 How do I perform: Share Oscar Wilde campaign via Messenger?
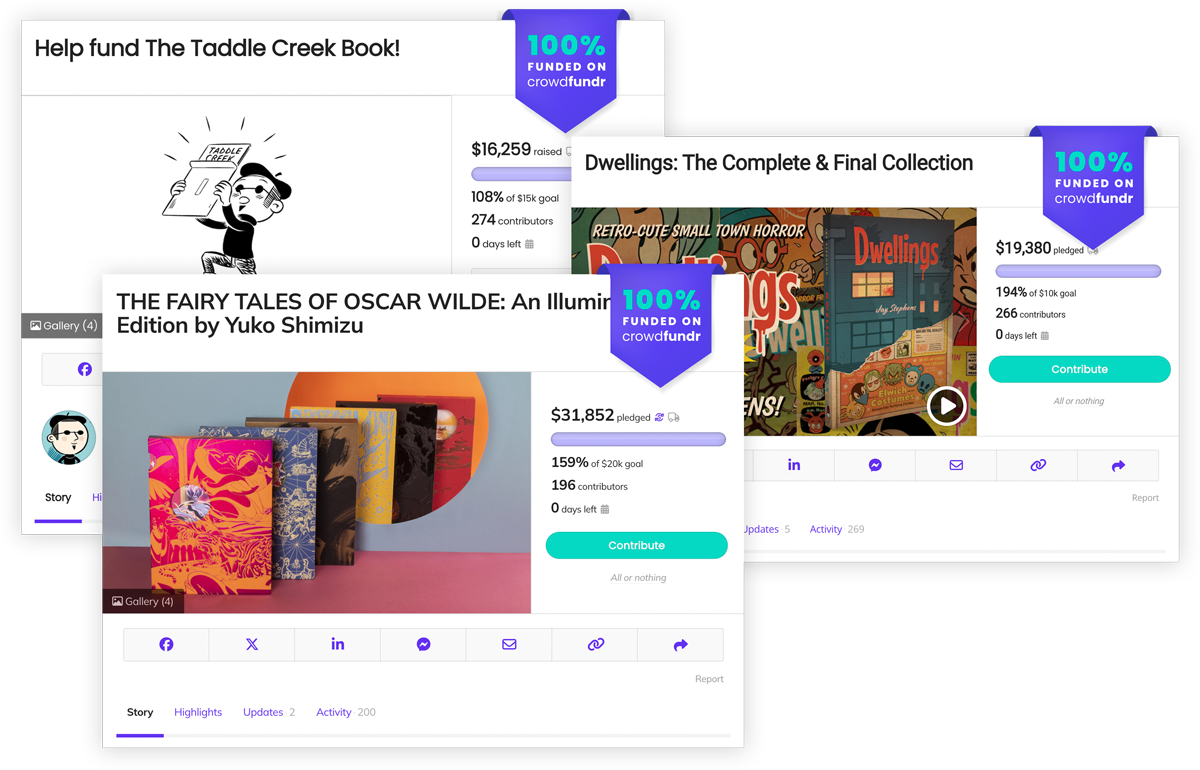pyautogui.click(x=423, y=645)
